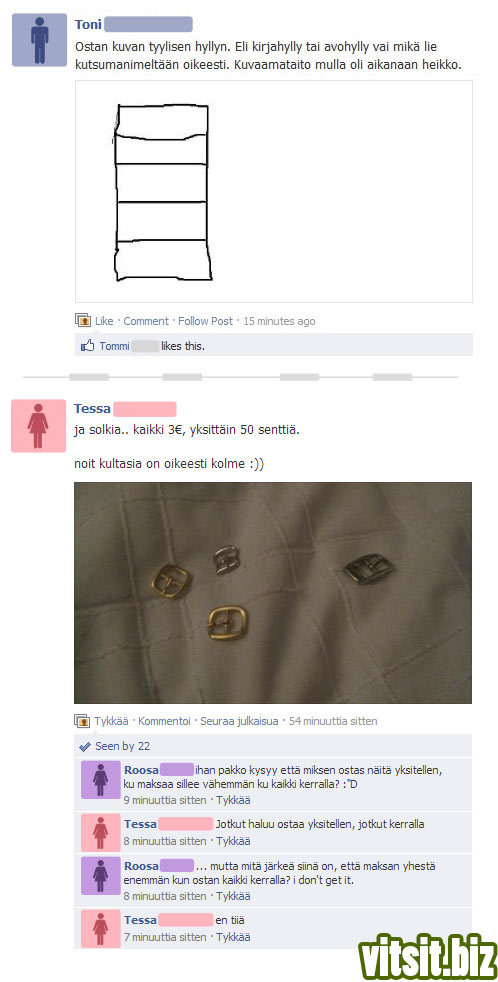Click the Seen by 22 checkmark icon
This screenshot has width=498, height=982.
point(85,747)
